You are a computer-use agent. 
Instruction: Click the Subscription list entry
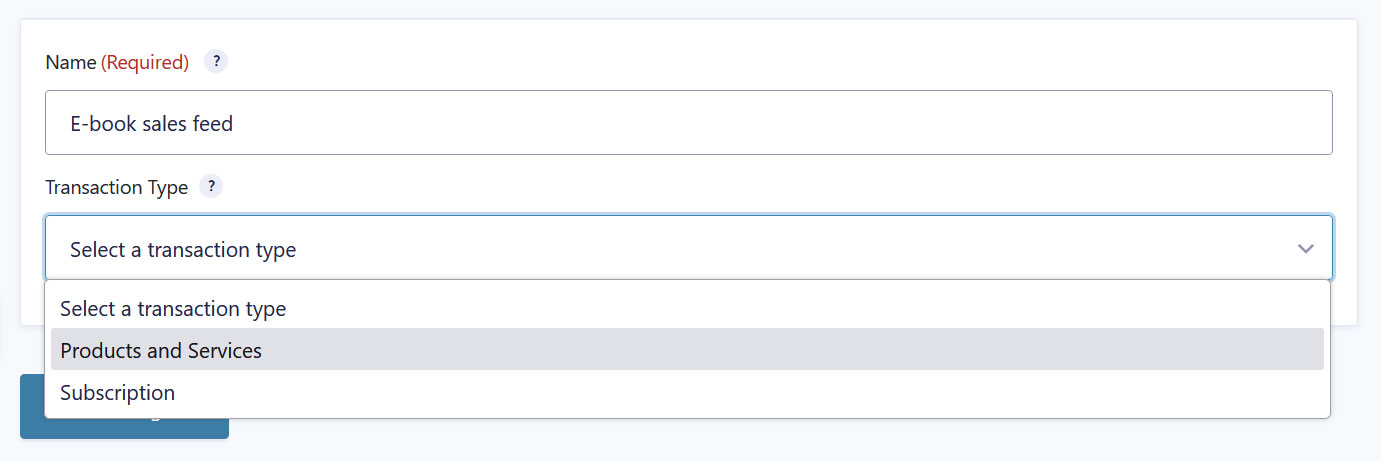(x=687, y=392)
